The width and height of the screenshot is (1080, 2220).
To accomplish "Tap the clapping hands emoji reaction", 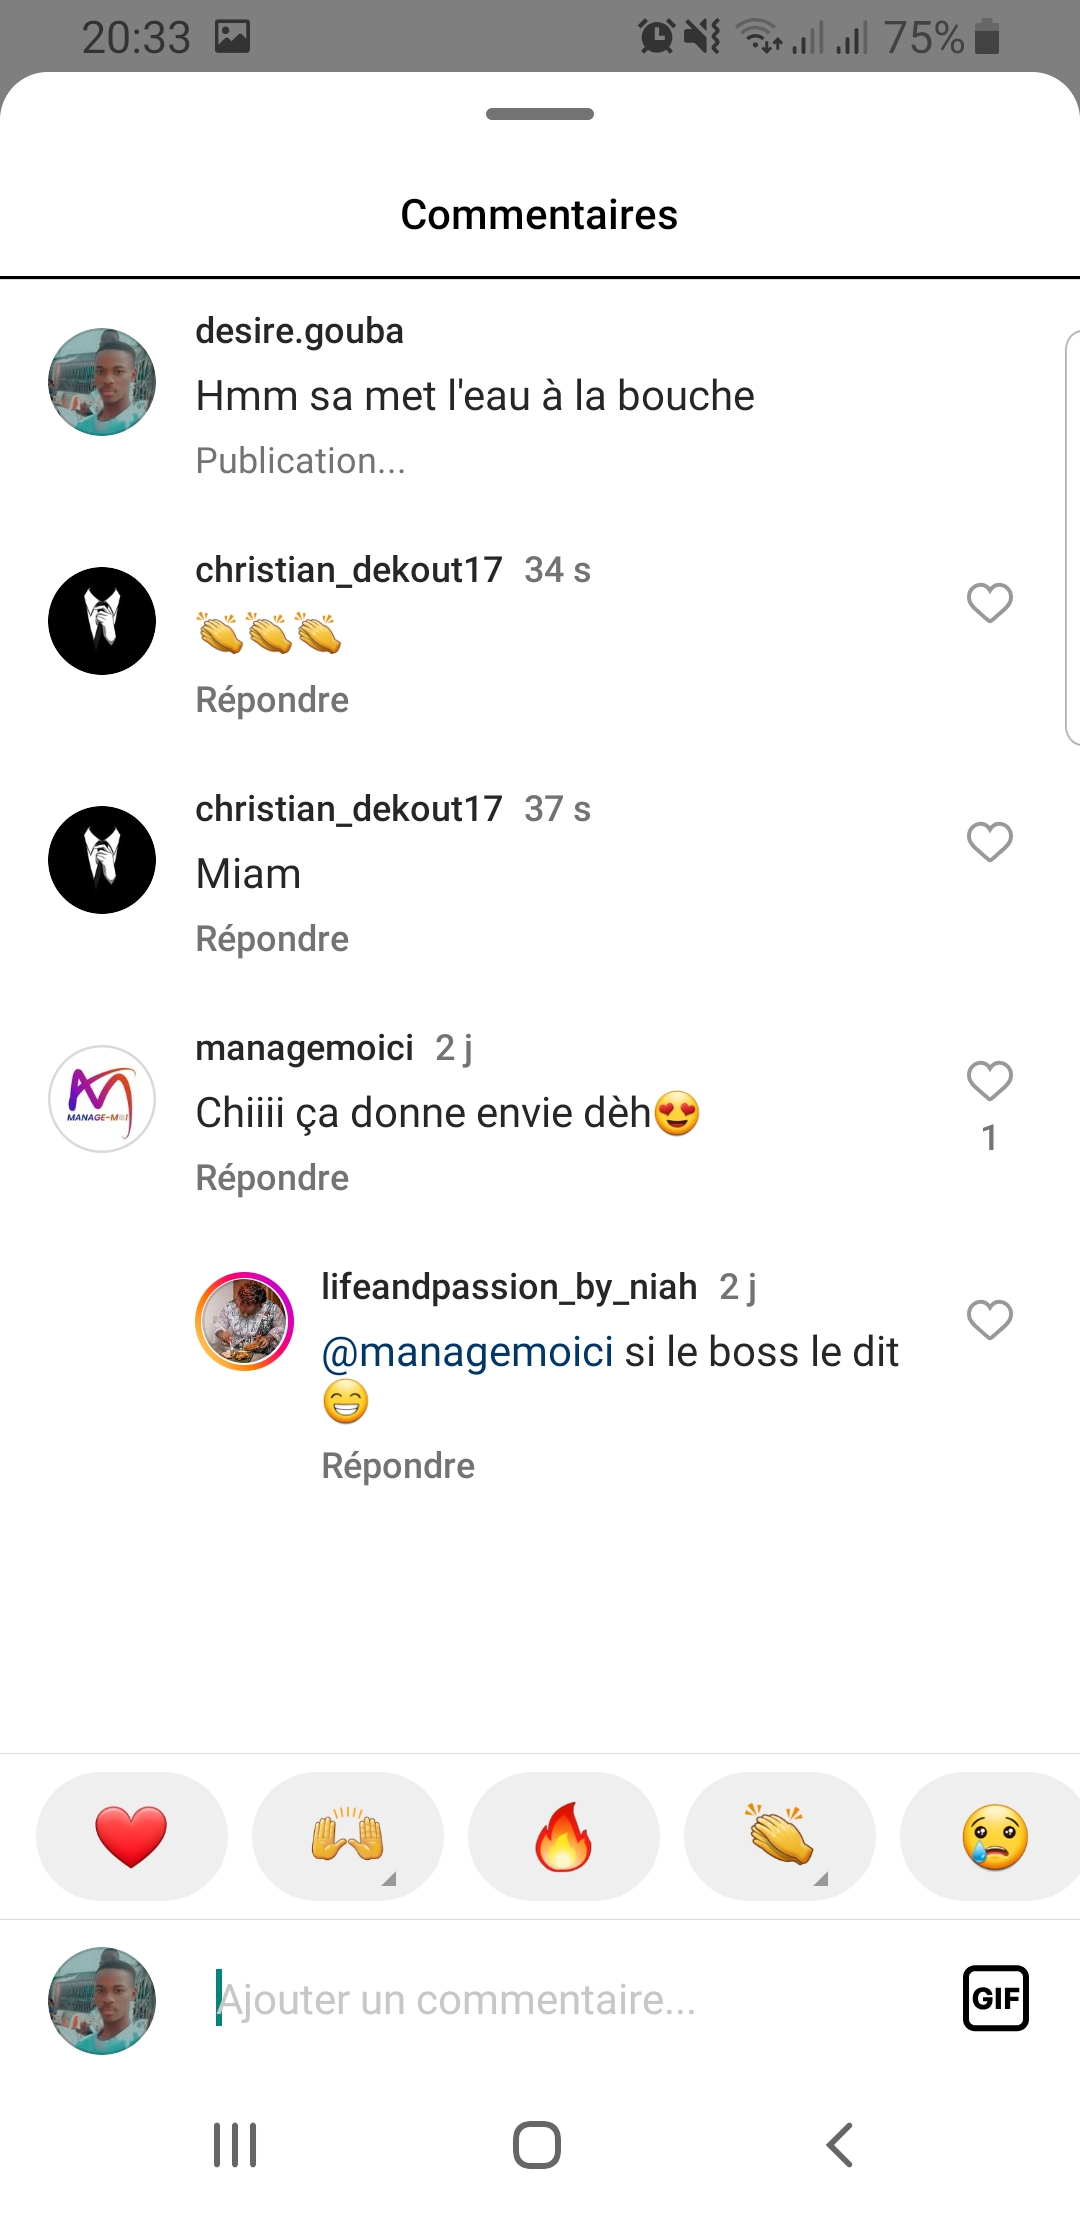I will 779,1836.
